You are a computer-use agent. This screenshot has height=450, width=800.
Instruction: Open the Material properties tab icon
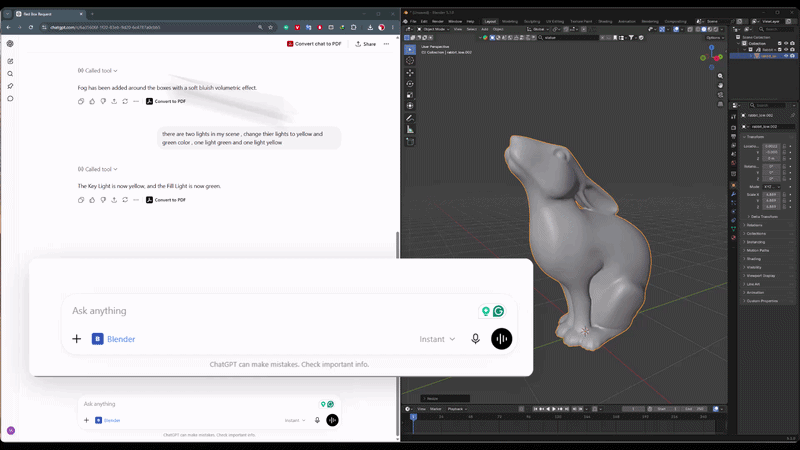pyautogui.click(x=733, y=238)
